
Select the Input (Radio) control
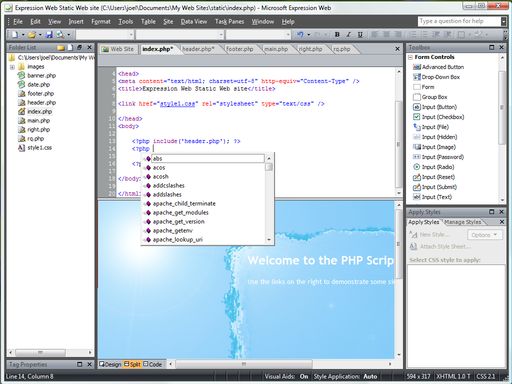point(434,167)
